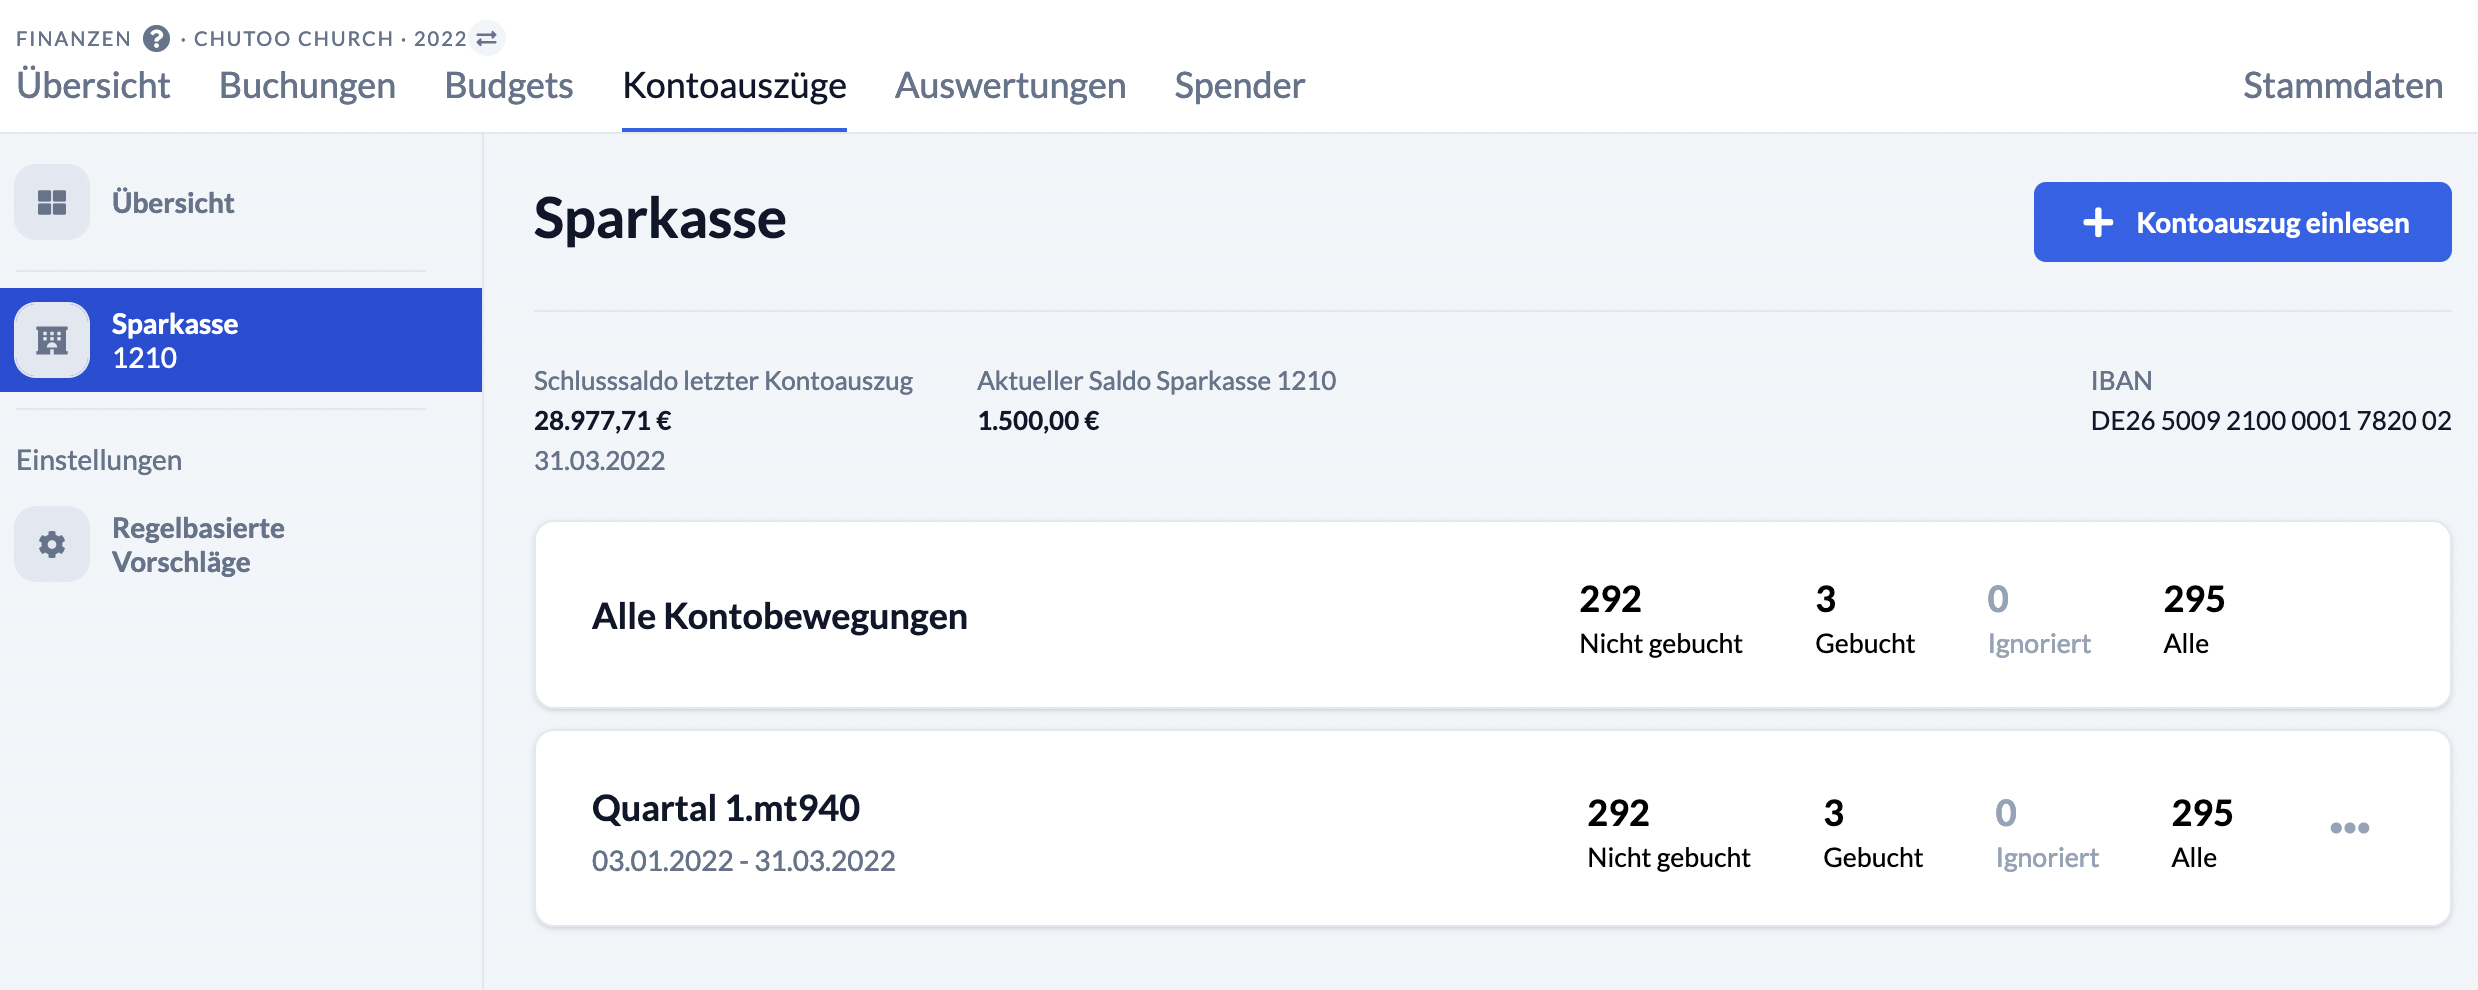The image size is (2478, 990).
Task: Click the plus icon on Kontoauszug einlesen
Action: point(2098,222)
